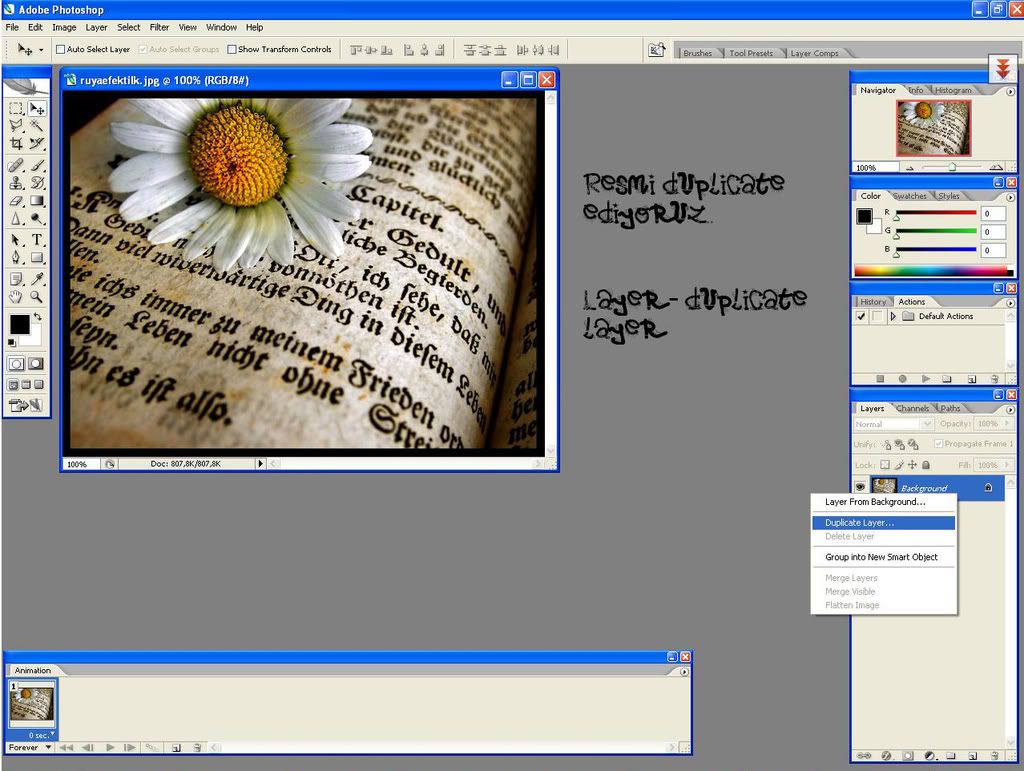
Task: Open the Move tool preset picker arrow
Action: (x=41, y=50)
